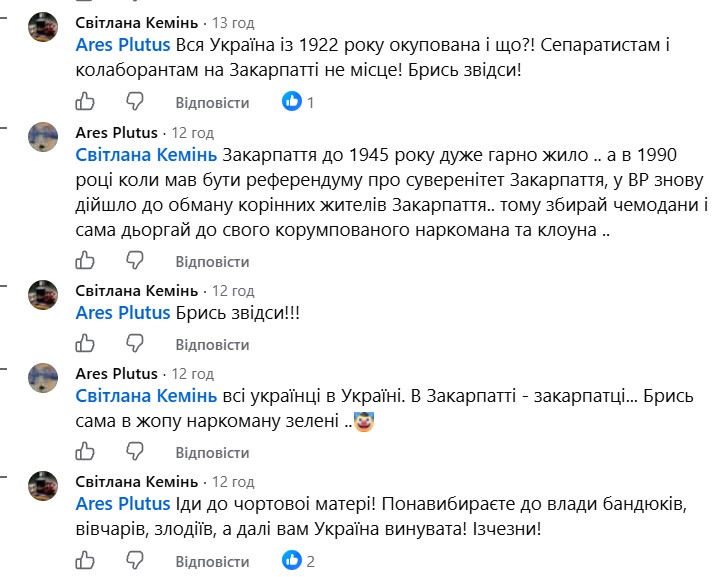
Task: Open Світлана Кемінь avatar on first comment
Action: (43, 27)
